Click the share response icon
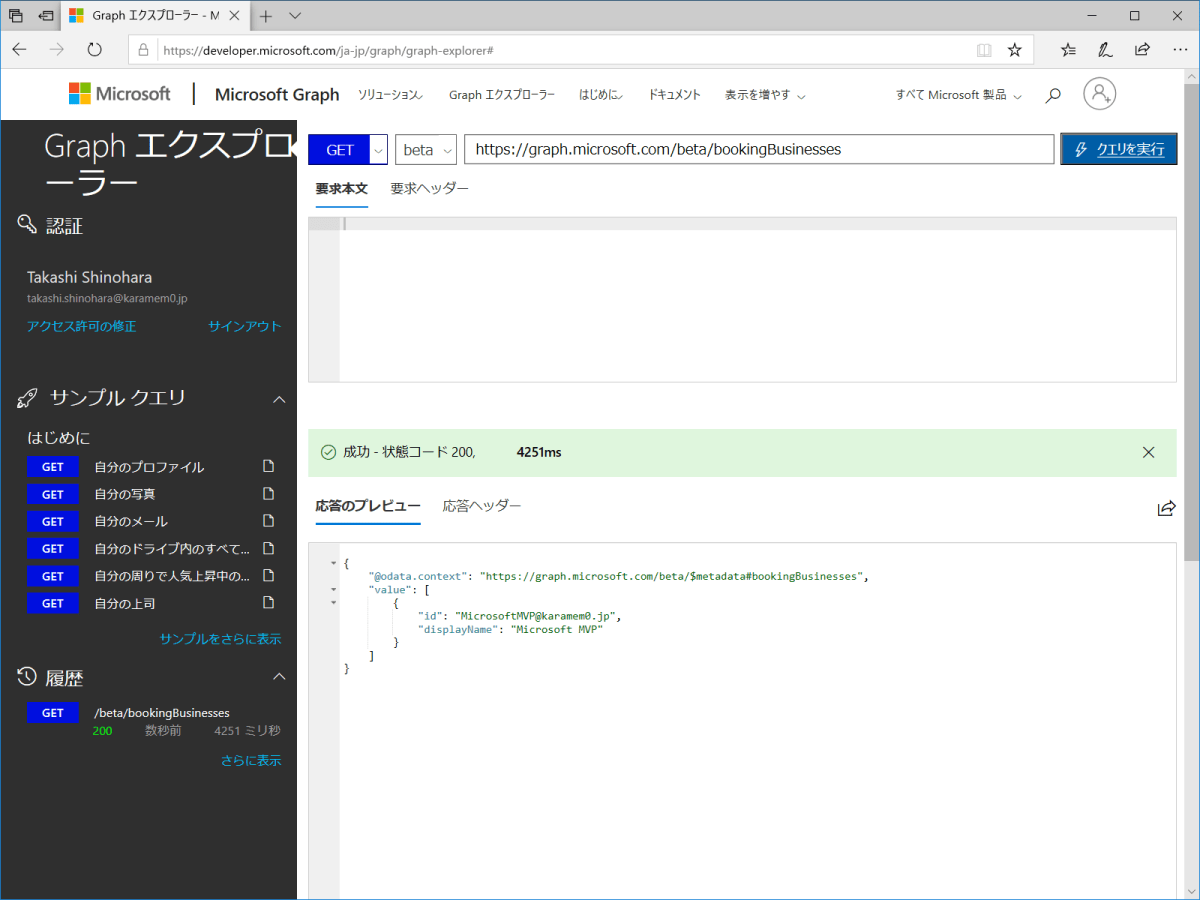This screenshot has width=1200, height=900. point(1166,509)
